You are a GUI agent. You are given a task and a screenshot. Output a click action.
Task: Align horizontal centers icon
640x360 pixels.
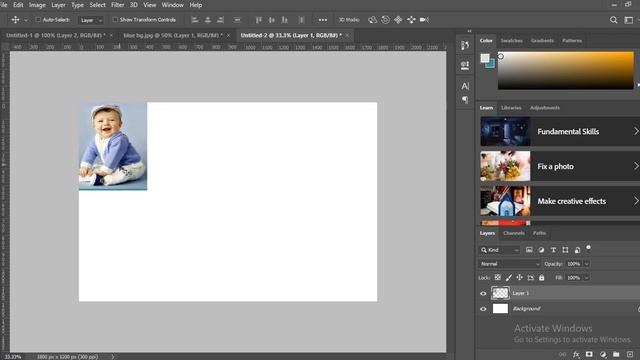pyautogui.click(x=208, y=20)
